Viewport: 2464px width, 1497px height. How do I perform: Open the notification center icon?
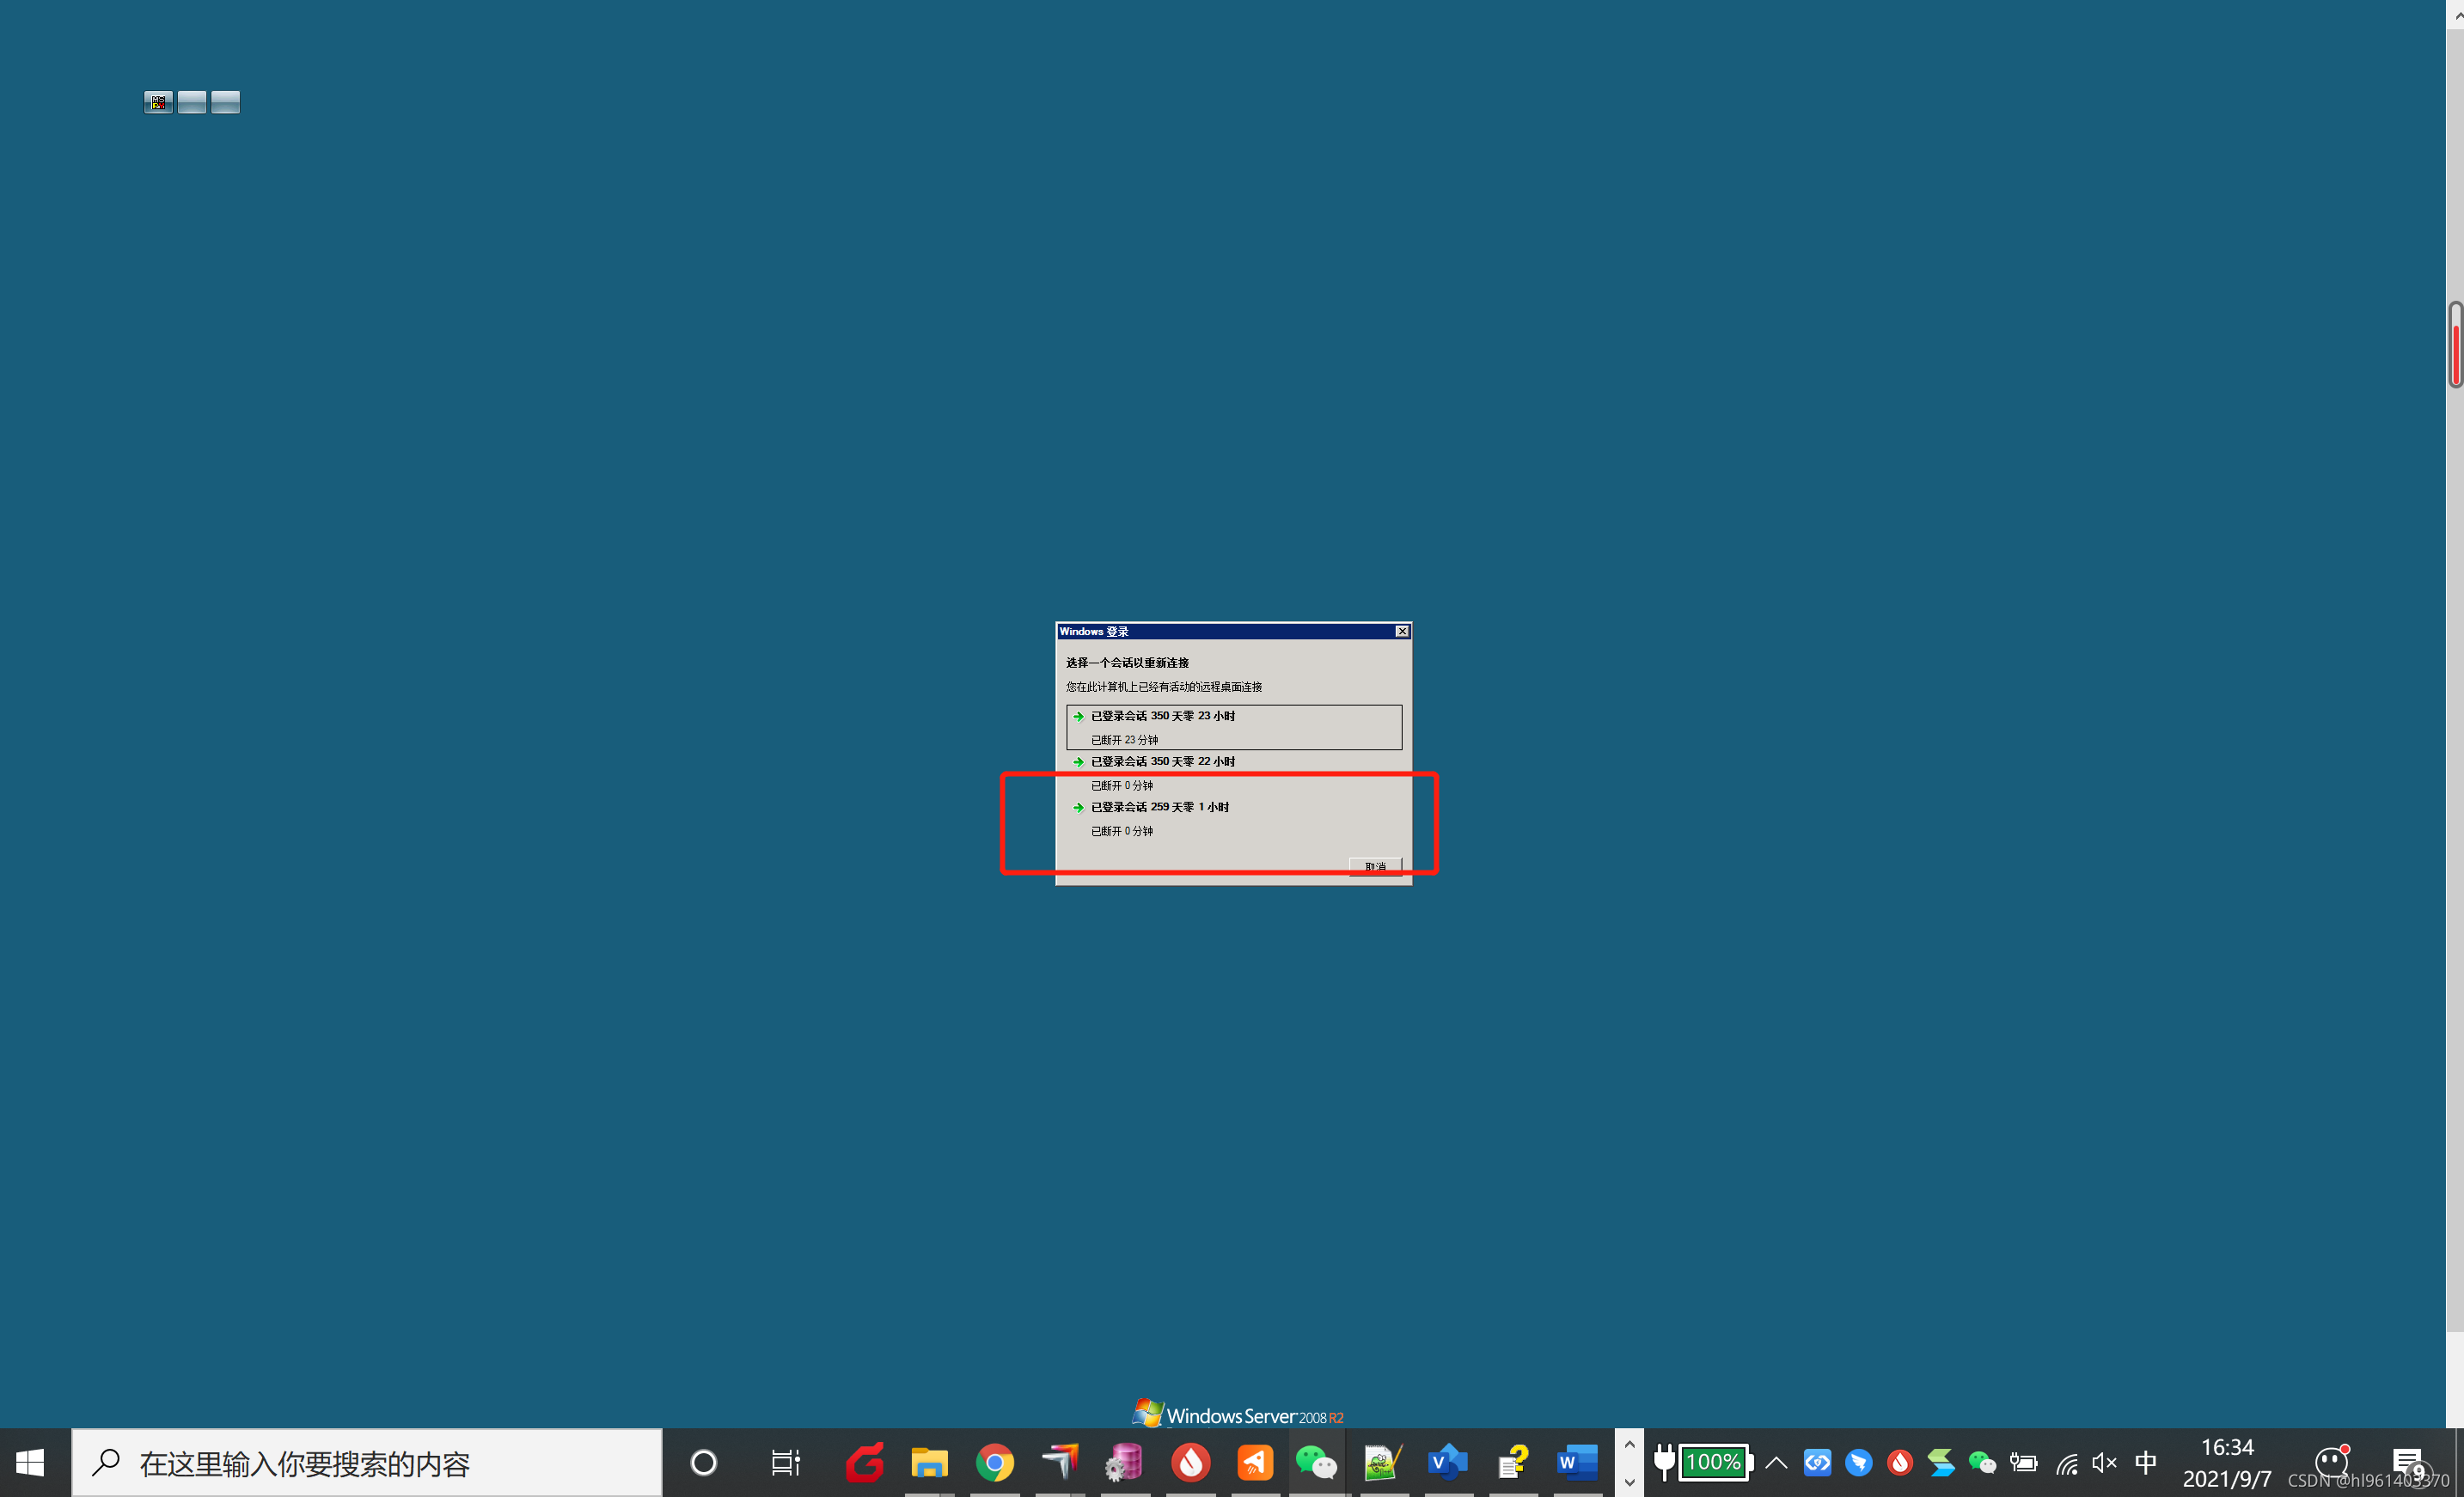pyautogui.click(x=2408, y=1463)
